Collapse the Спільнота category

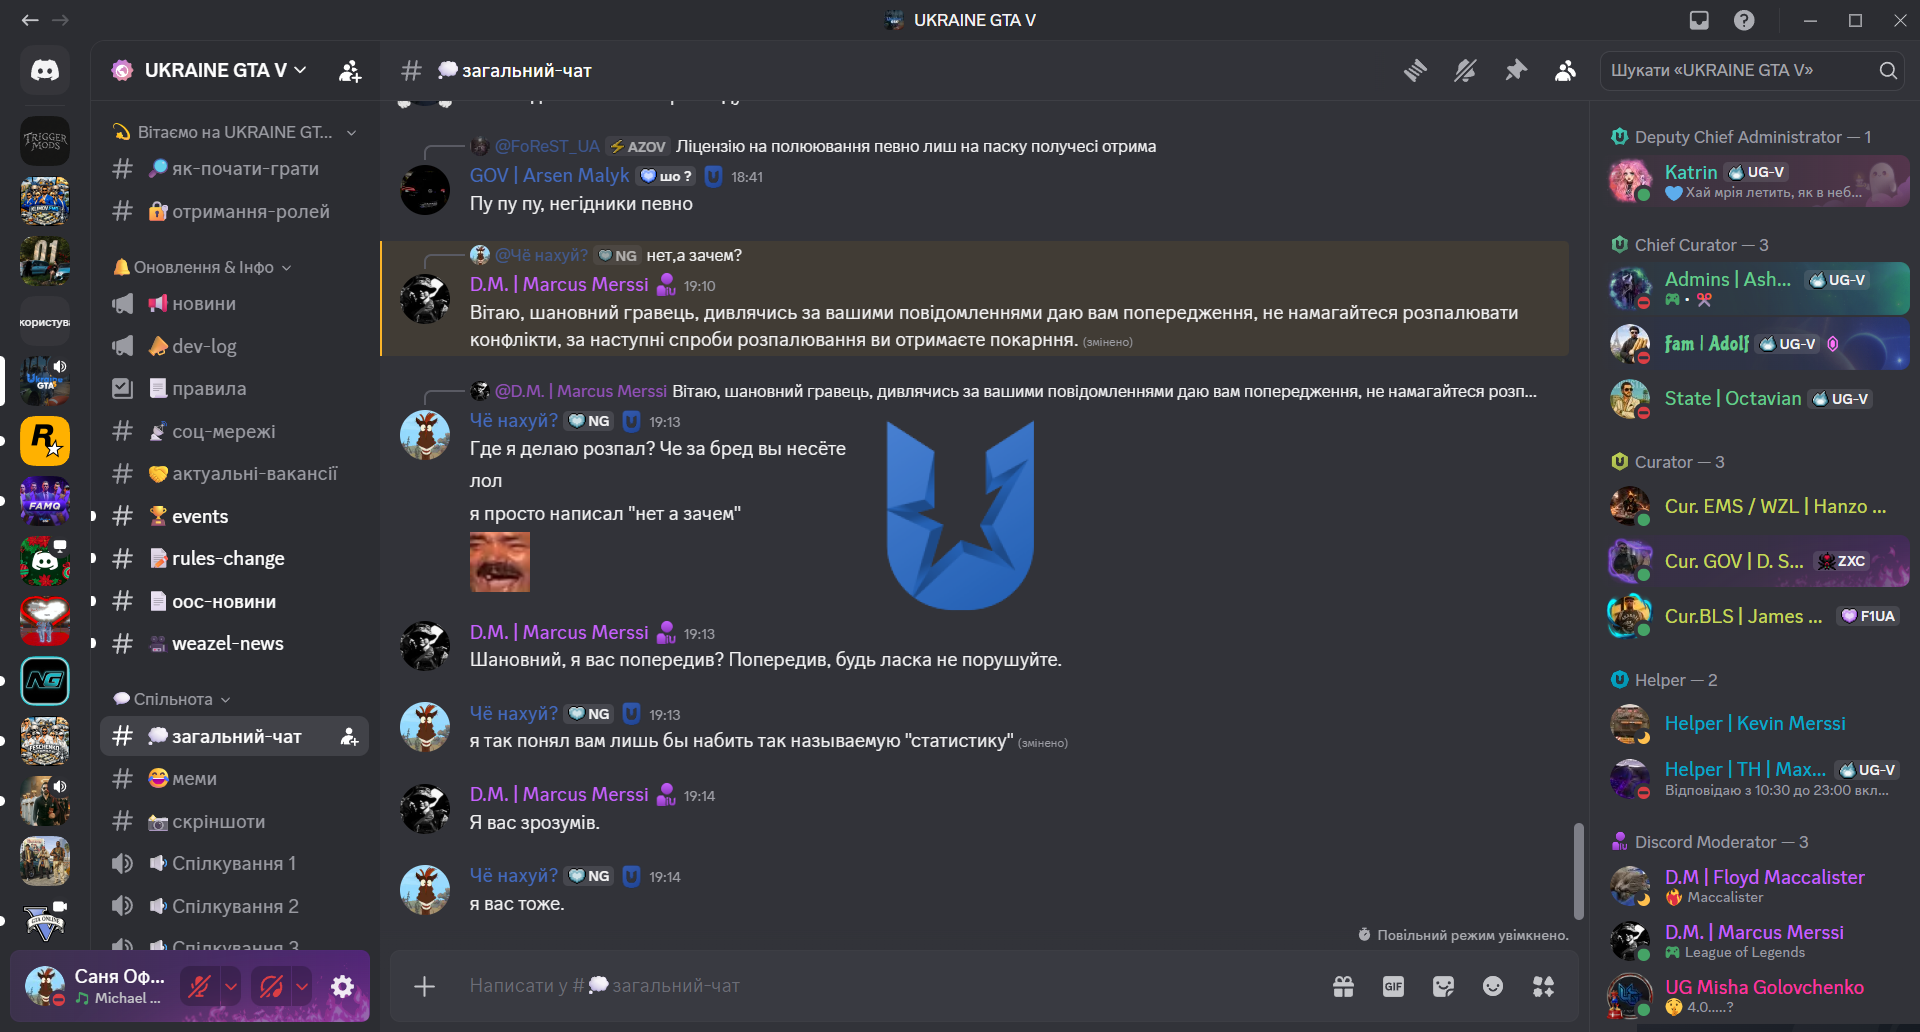[x=172, y=699]
